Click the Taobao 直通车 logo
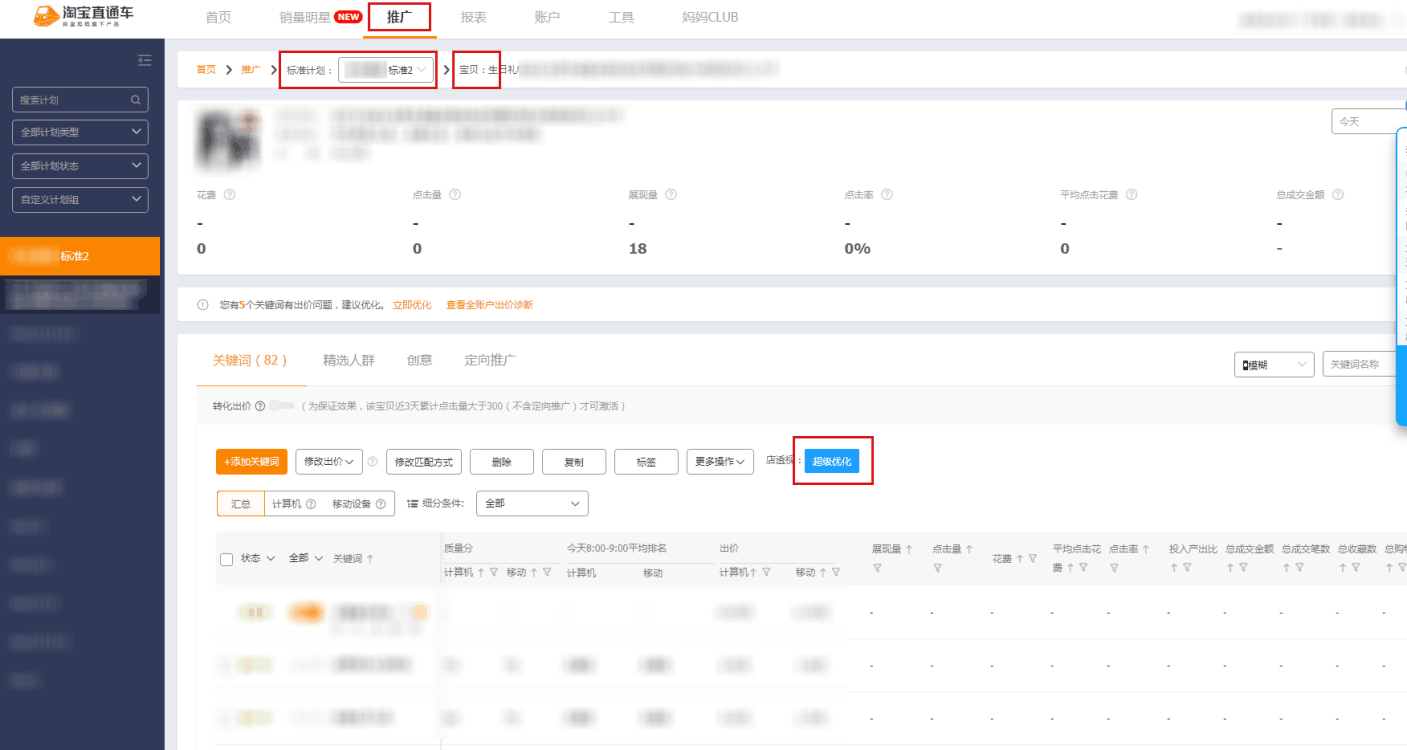The width and height of the screenshot is (1407, 750). 84,17
